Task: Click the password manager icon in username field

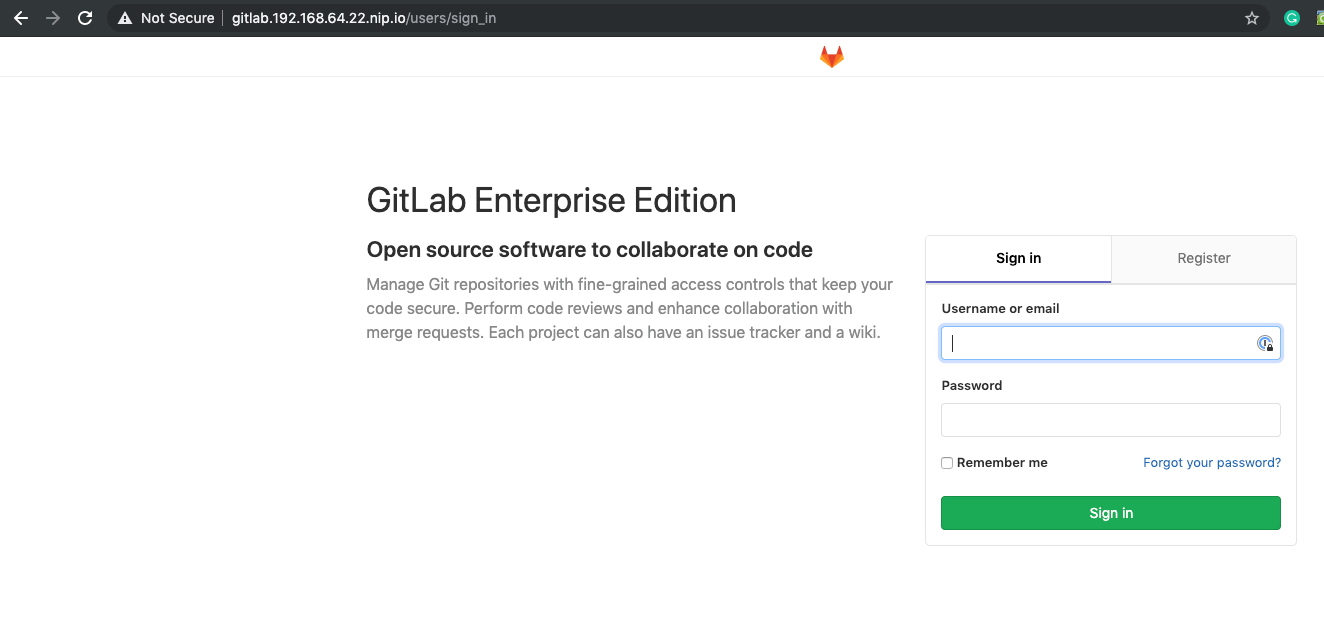Action: coord(1265,344)
